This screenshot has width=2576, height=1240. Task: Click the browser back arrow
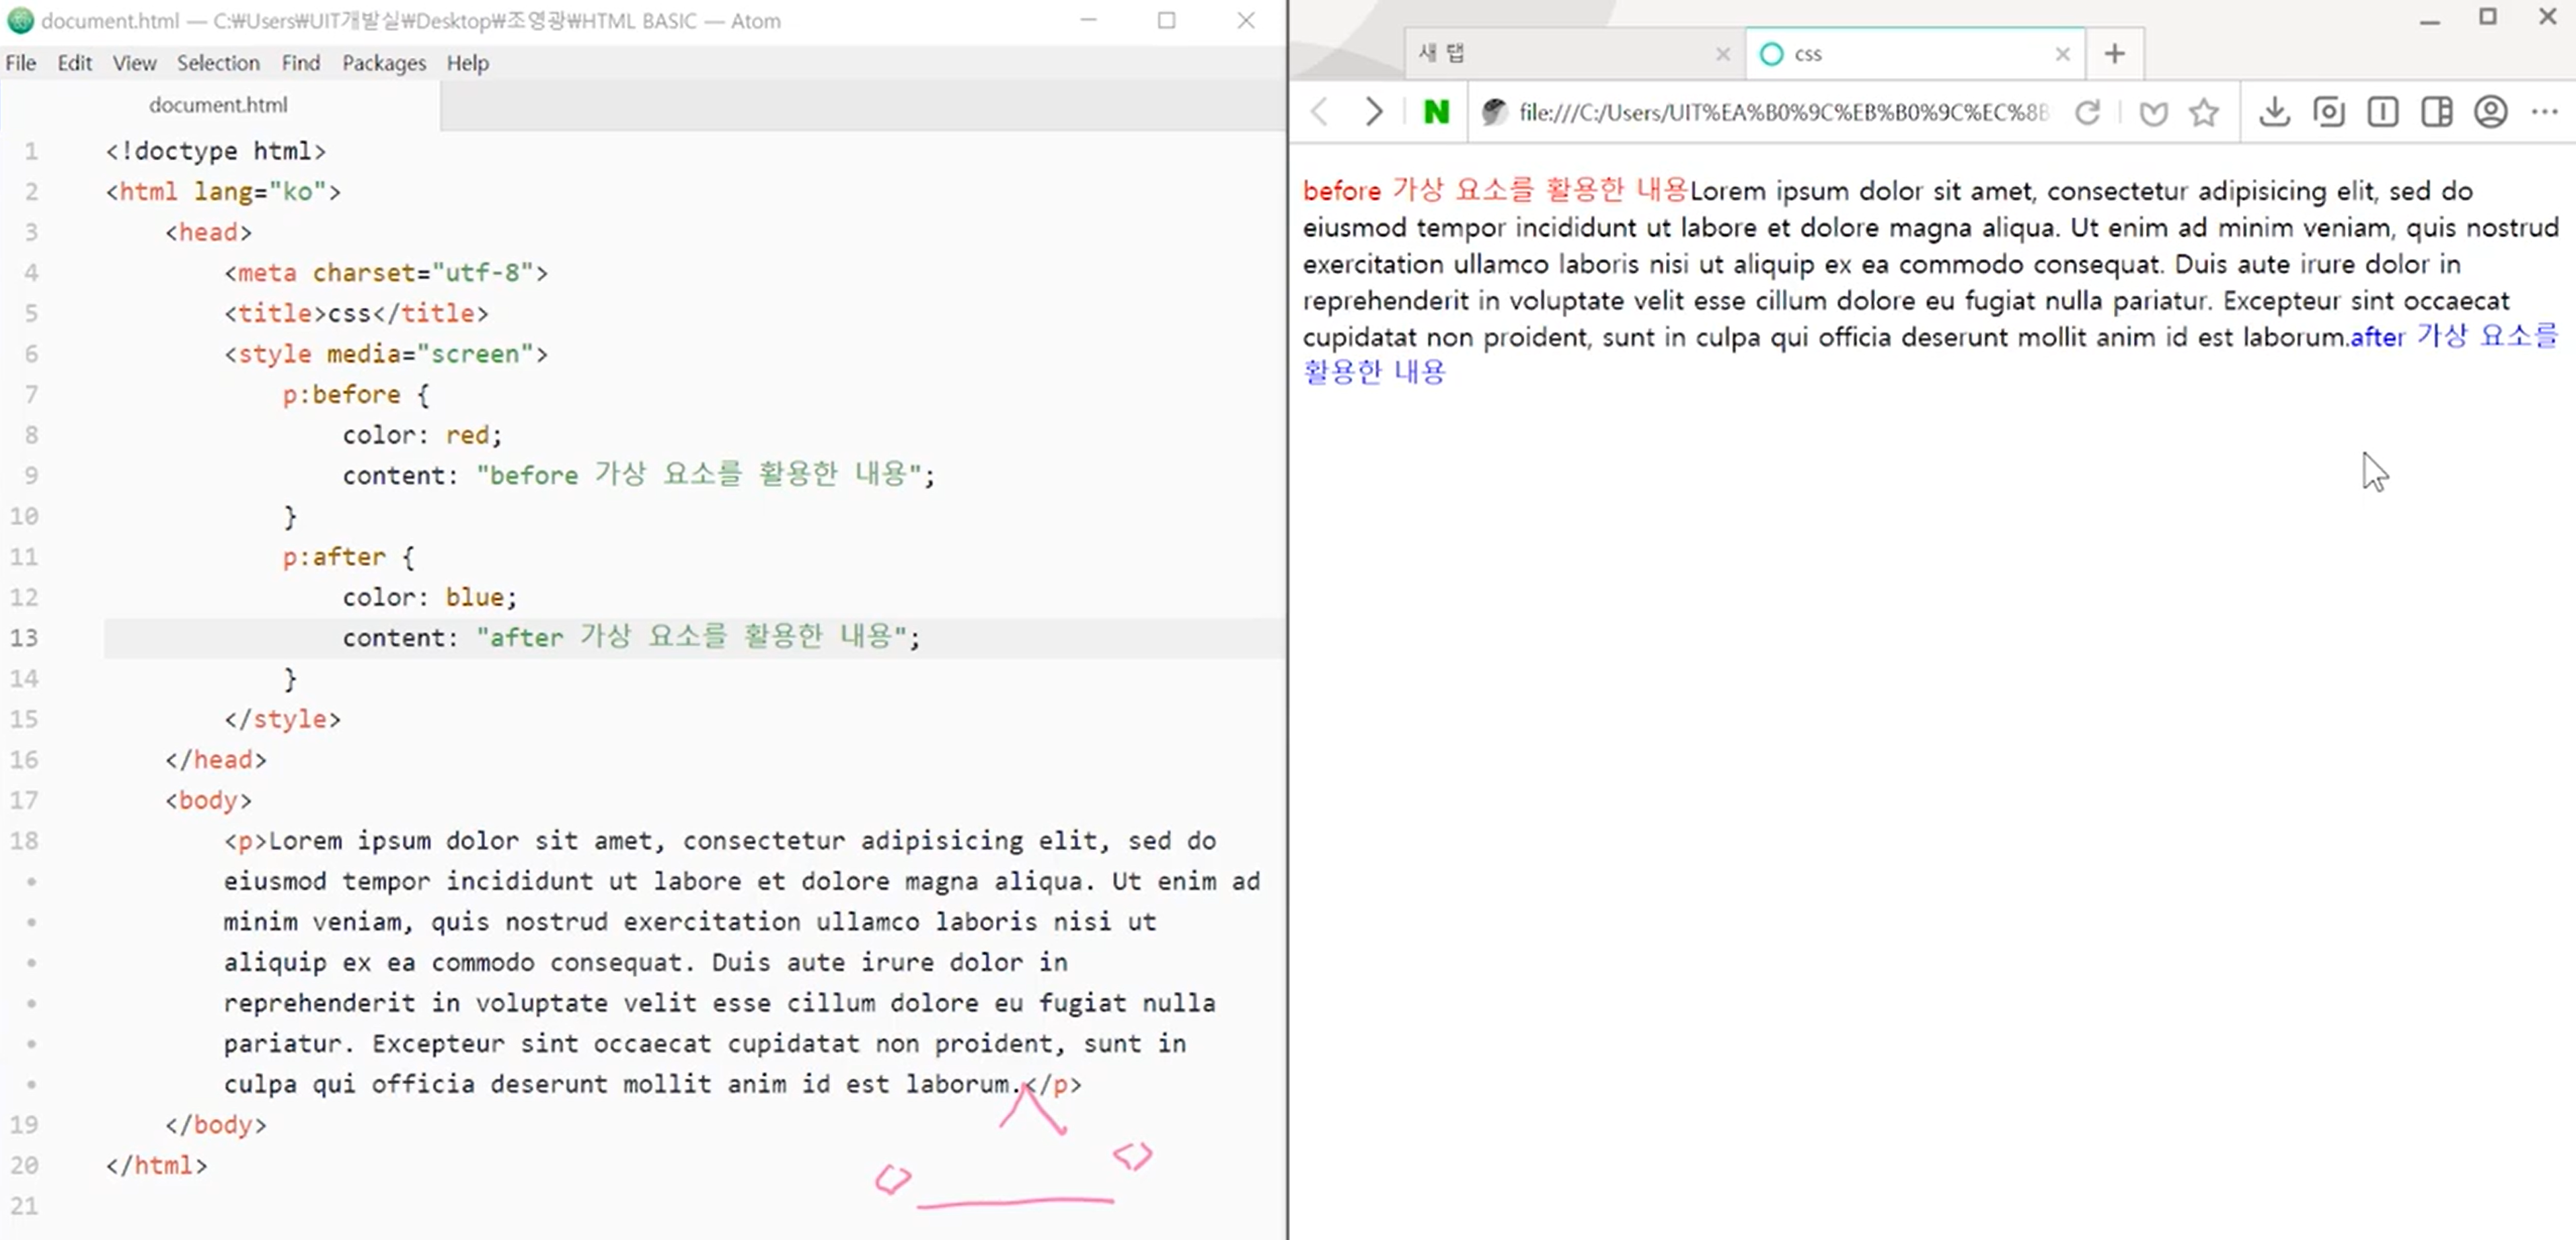coord(1320,112)
